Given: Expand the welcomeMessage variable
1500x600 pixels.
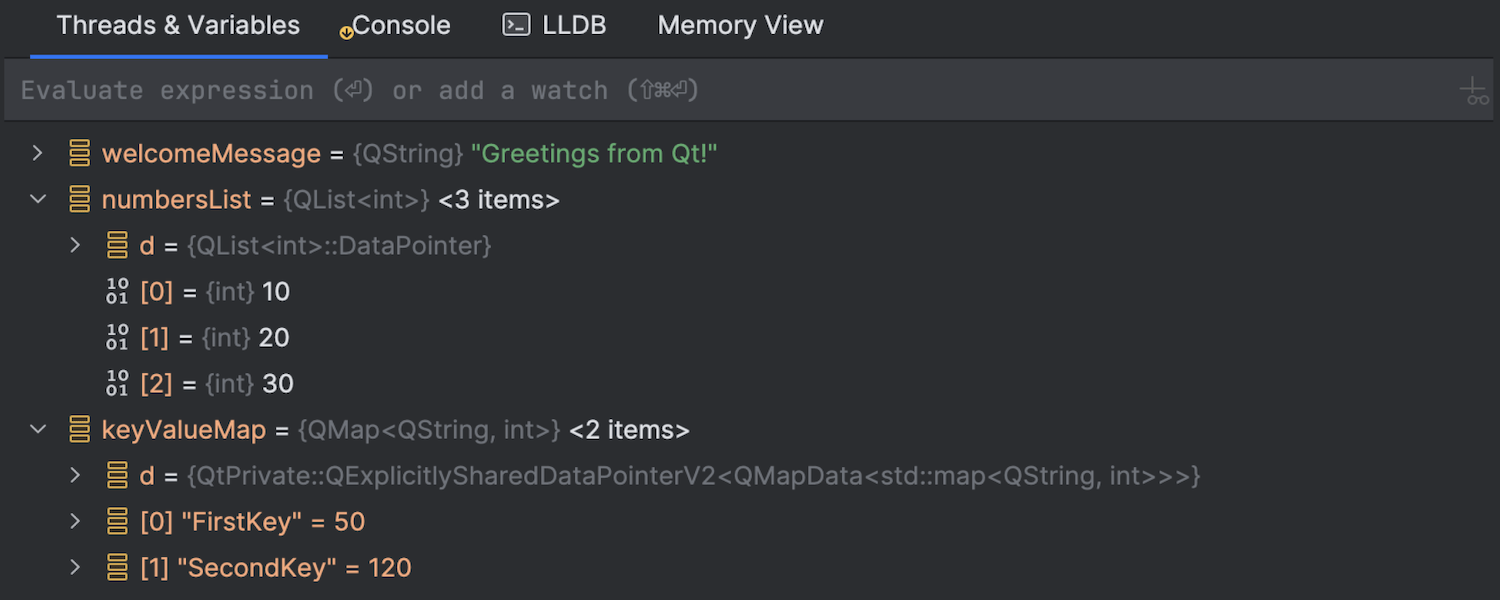Looking at the screenshot, I should (38, 154).
